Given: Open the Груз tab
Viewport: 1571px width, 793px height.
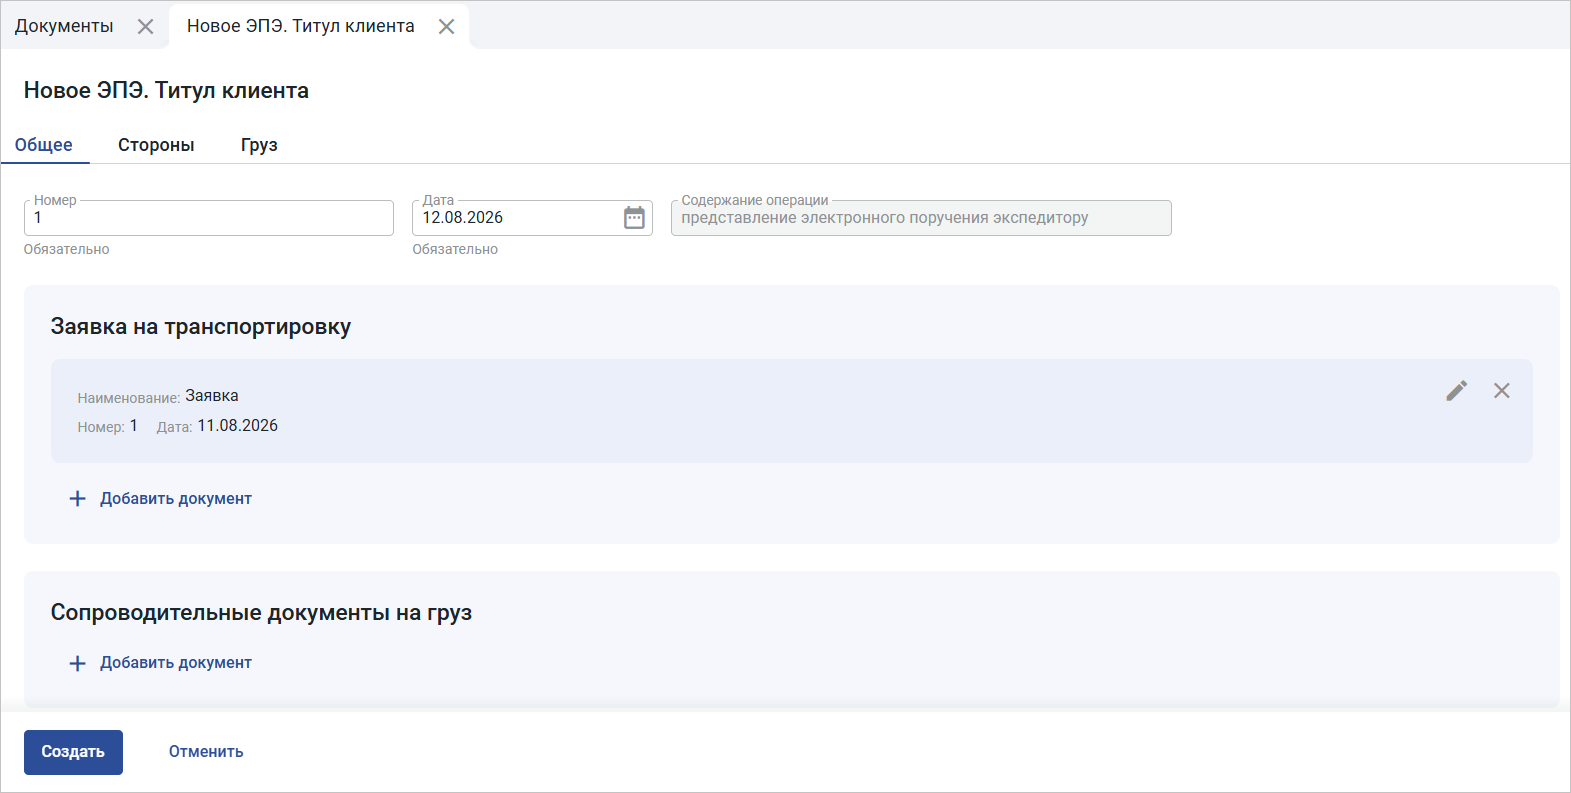Looking at the screenshot, I should point(259,145).
